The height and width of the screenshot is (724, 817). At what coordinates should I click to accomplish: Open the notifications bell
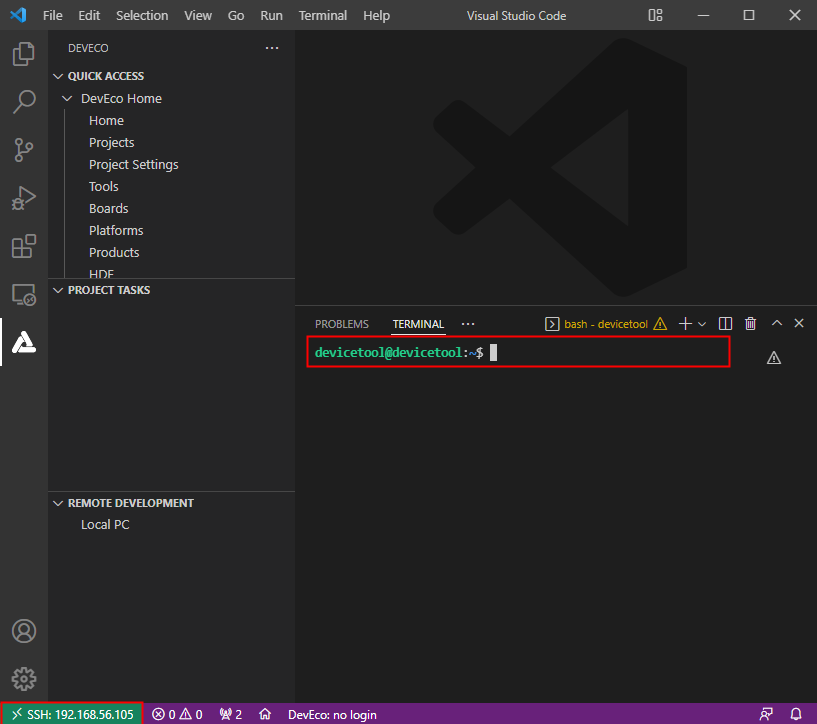[x=796, y=714]
